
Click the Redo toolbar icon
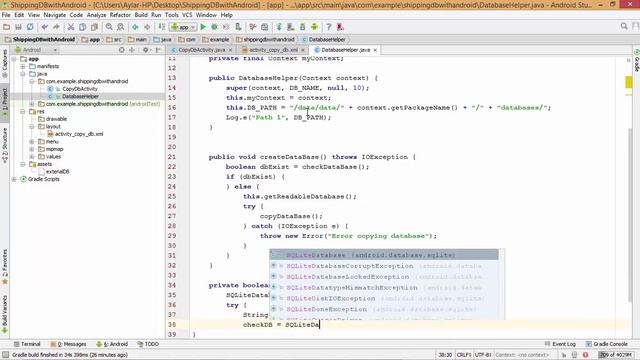click(x=56, y=27)
